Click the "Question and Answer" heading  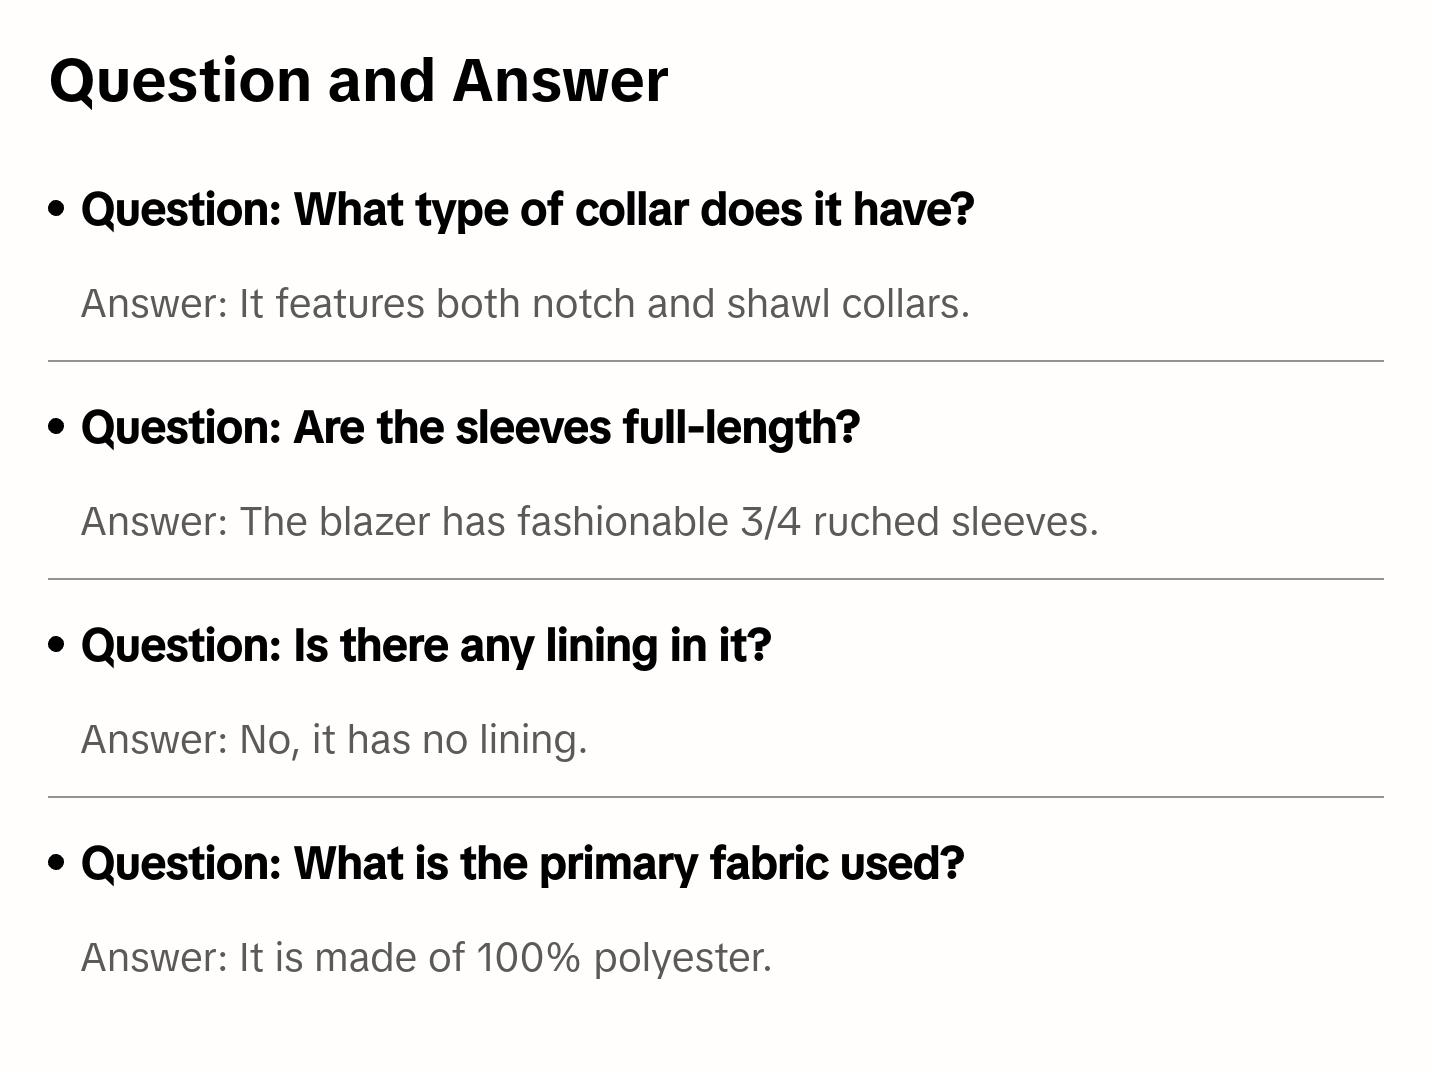click(x=358, y=81)
